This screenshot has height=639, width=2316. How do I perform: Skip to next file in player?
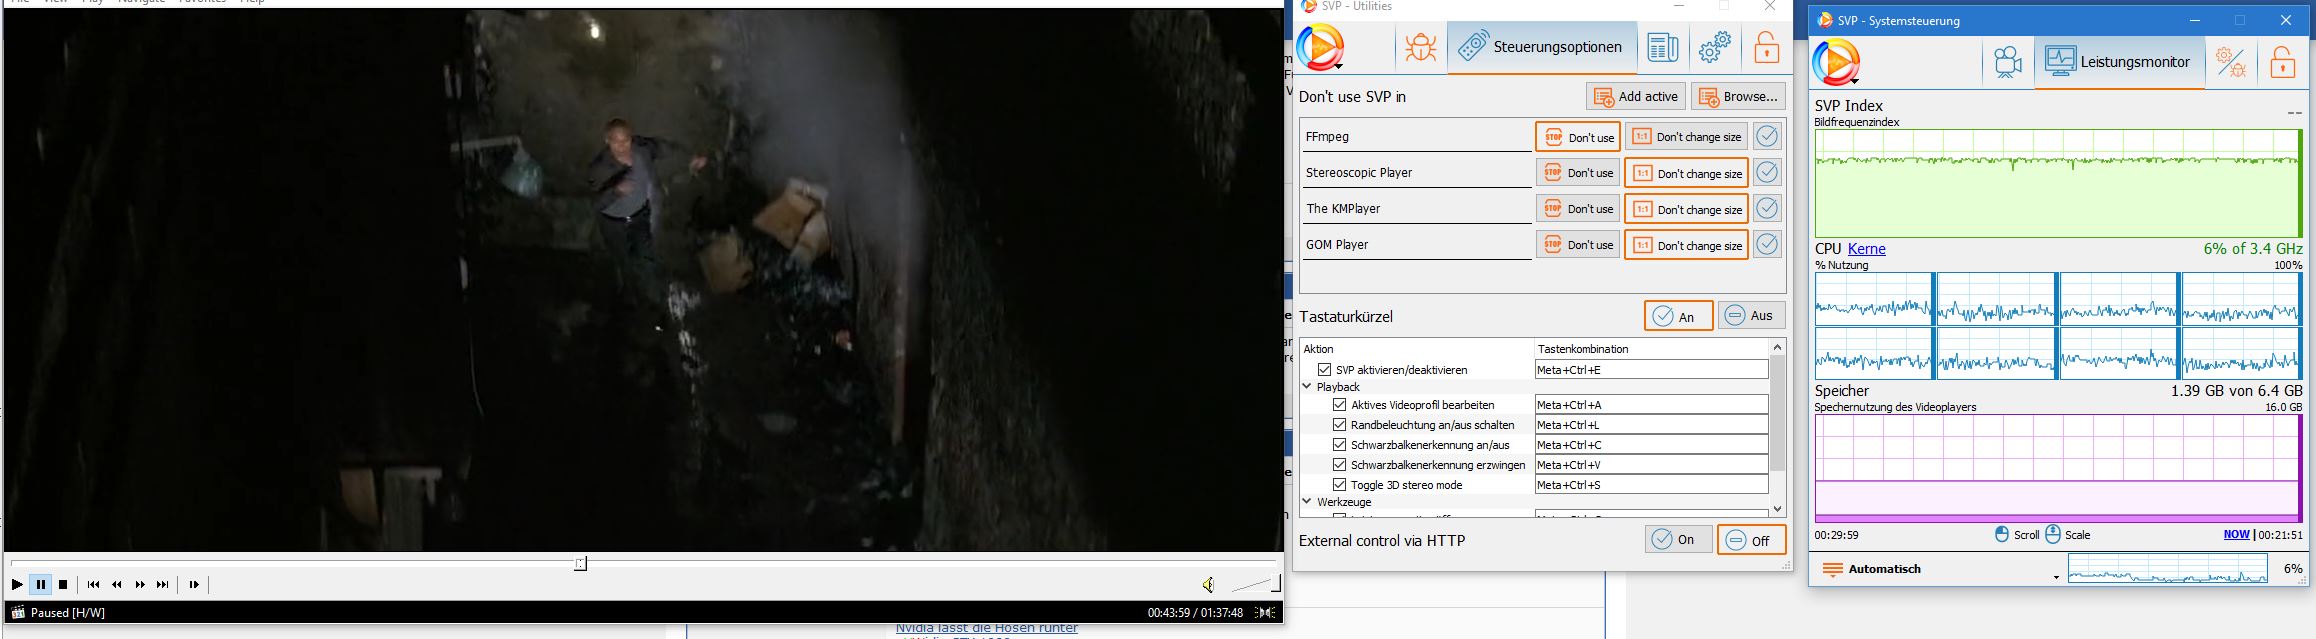pyautogui.click(x=163, y=584)
